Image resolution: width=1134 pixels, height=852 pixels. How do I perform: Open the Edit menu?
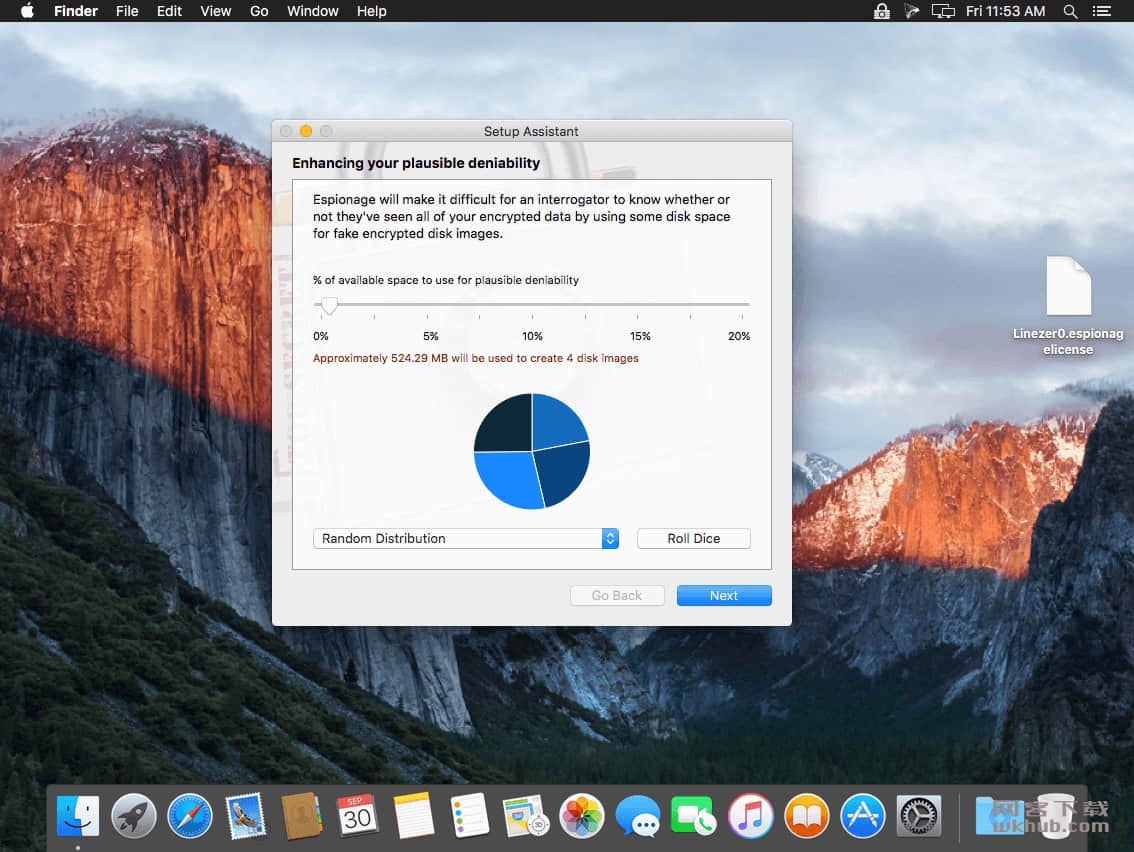click(x=169, y=11)
